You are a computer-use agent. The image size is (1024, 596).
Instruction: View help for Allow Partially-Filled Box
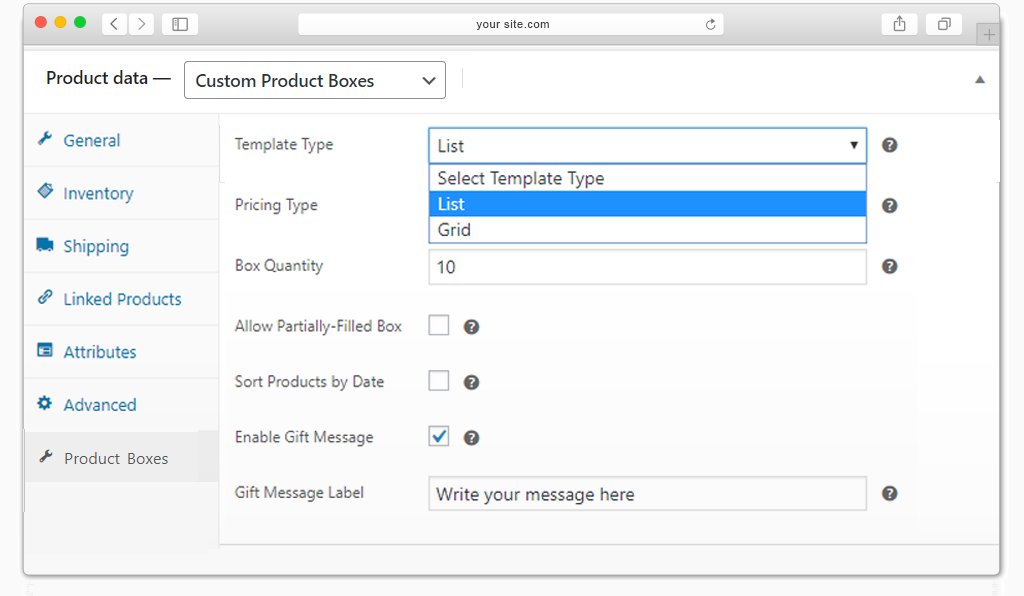pos(472,327)
